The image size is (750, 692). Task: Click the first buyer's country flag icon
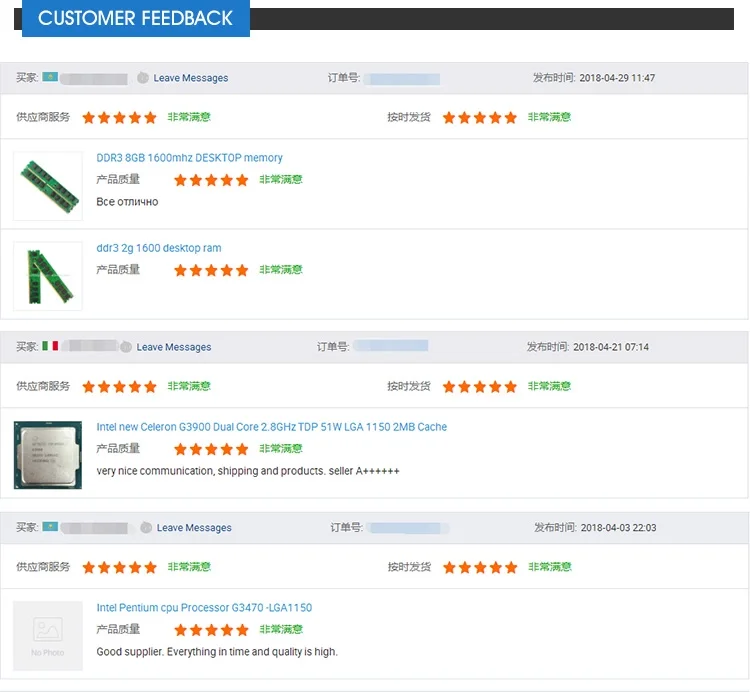click(50, 77)
